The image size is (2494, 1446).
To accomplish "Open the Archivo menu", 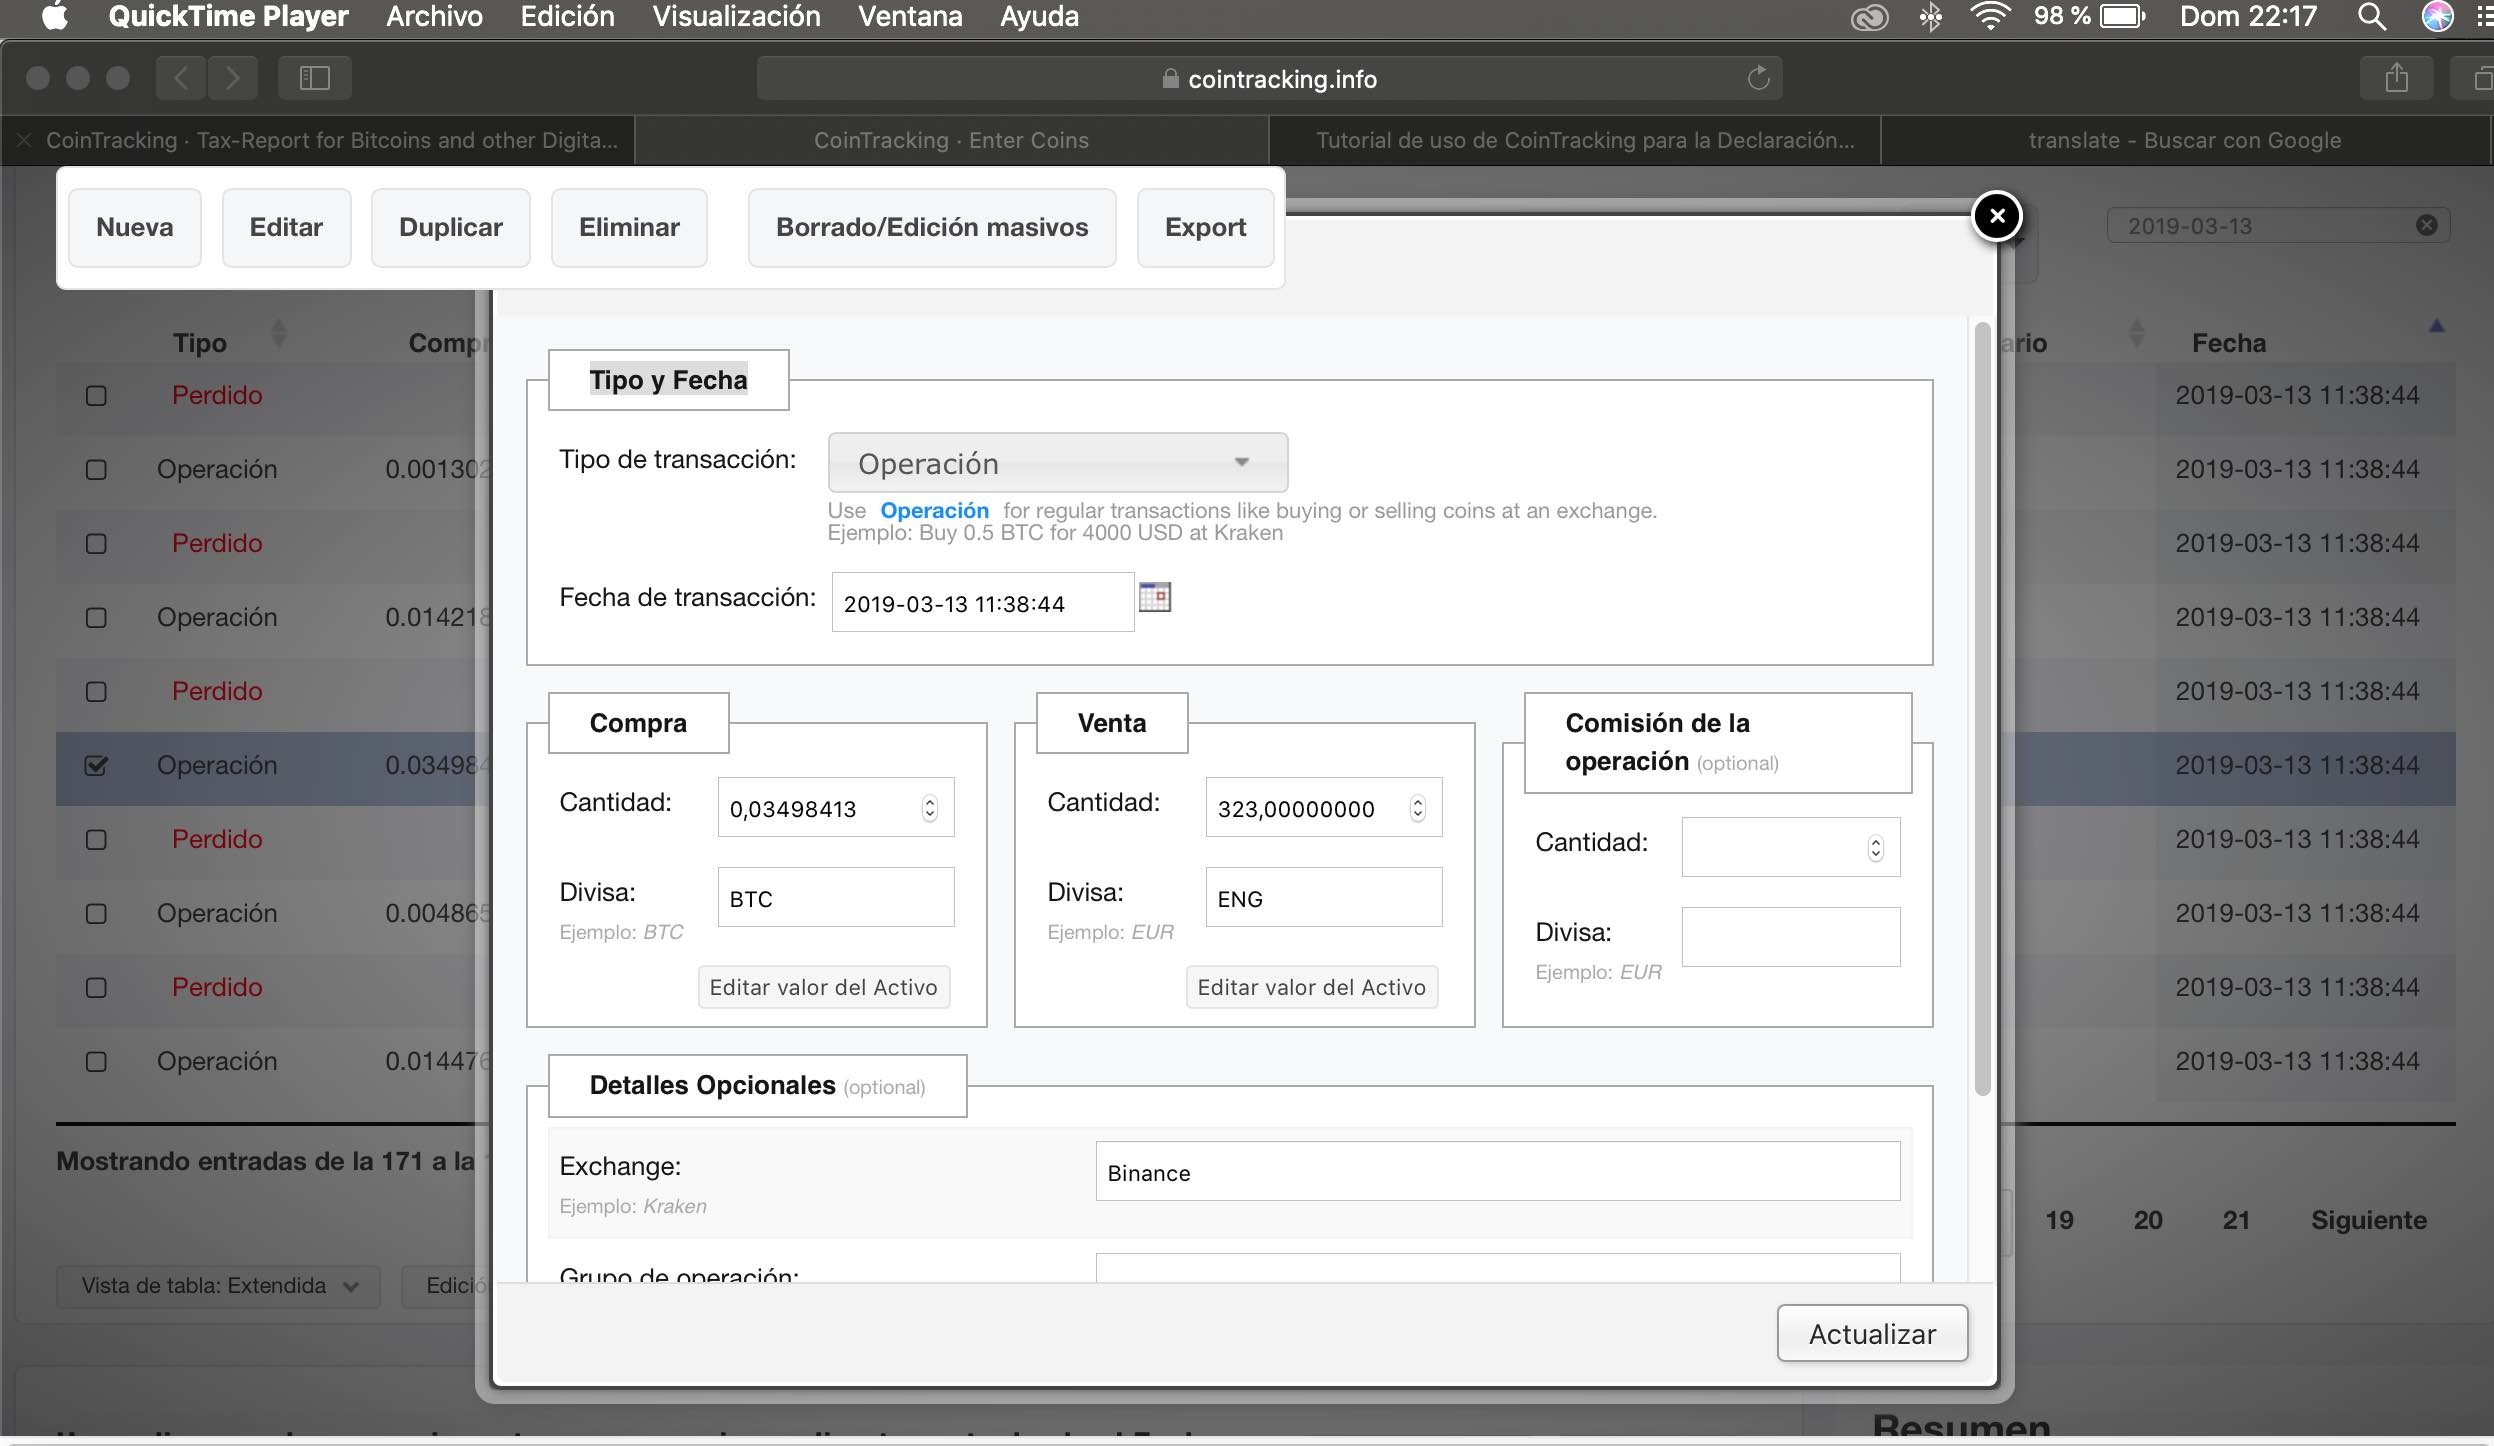I will point(434,17).
